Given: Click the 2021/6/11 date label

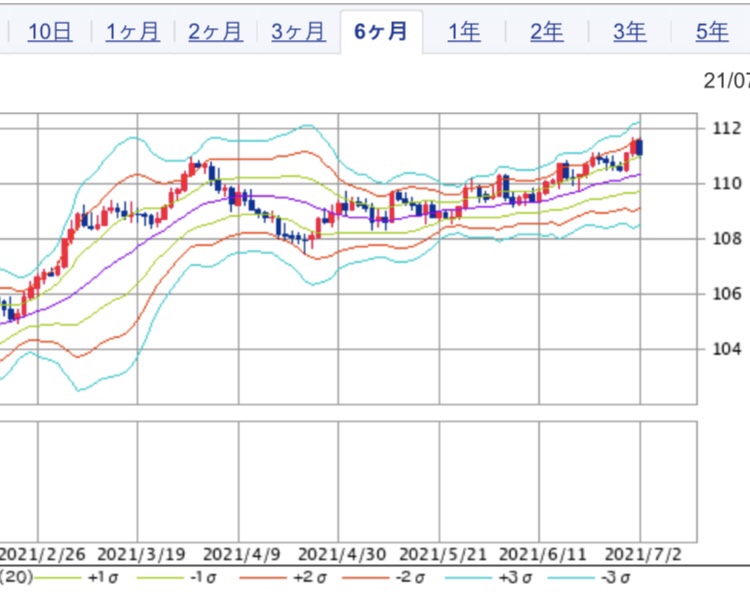Looking at the screenshot, I should click(542, 554).
